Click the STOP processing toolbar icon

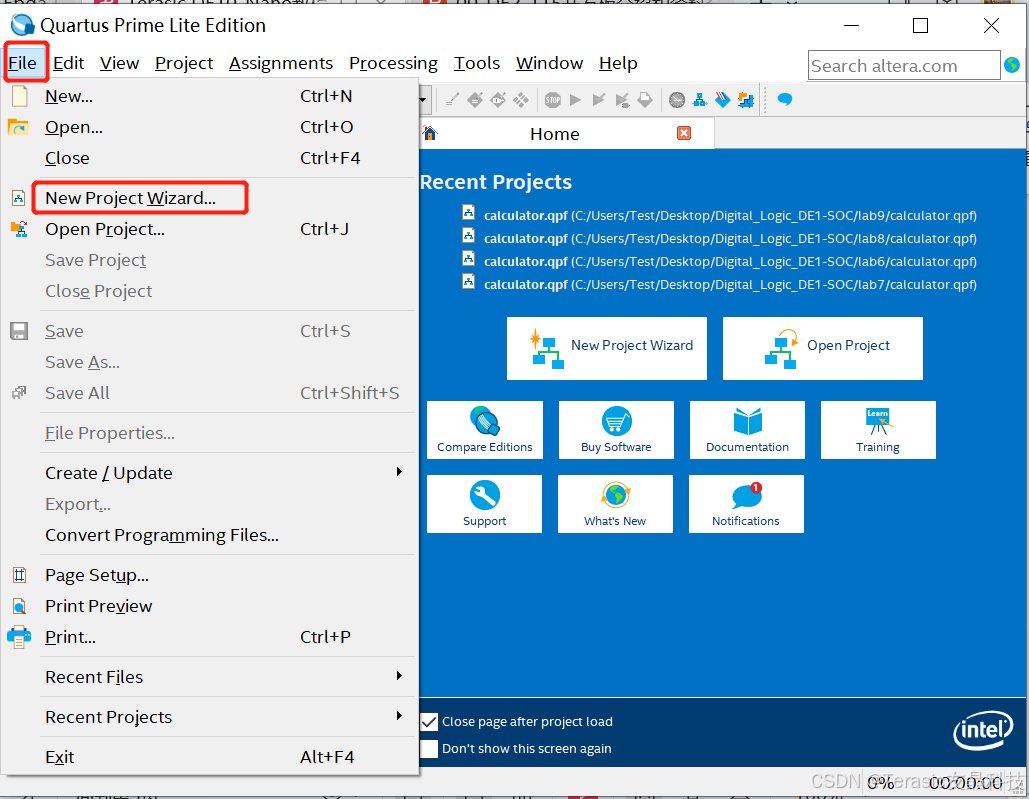tap(553, 100)
